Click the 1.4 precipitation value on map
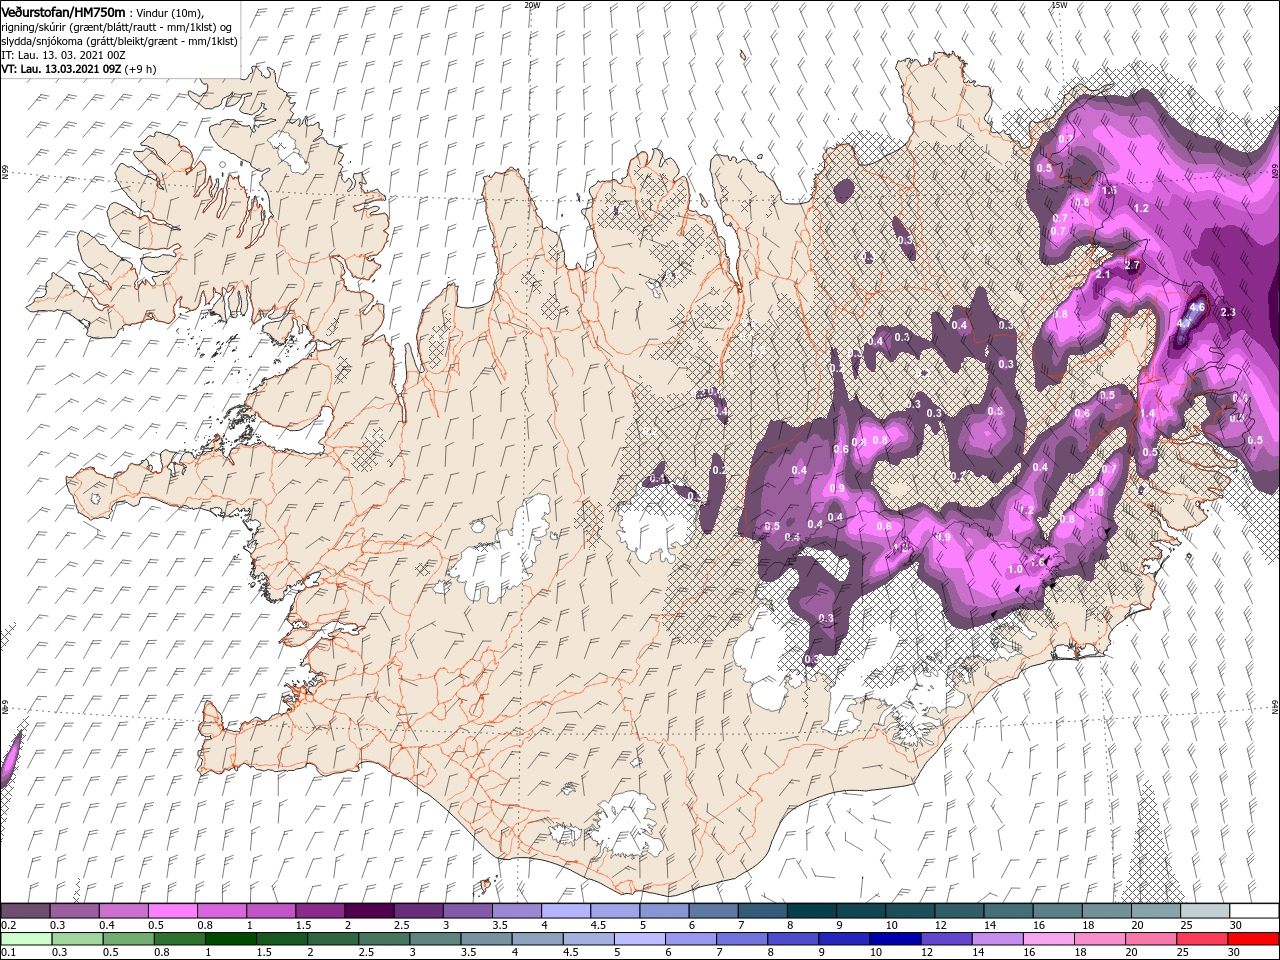The width and height of the screenshot is (1280, 960). click(1148, 413)
